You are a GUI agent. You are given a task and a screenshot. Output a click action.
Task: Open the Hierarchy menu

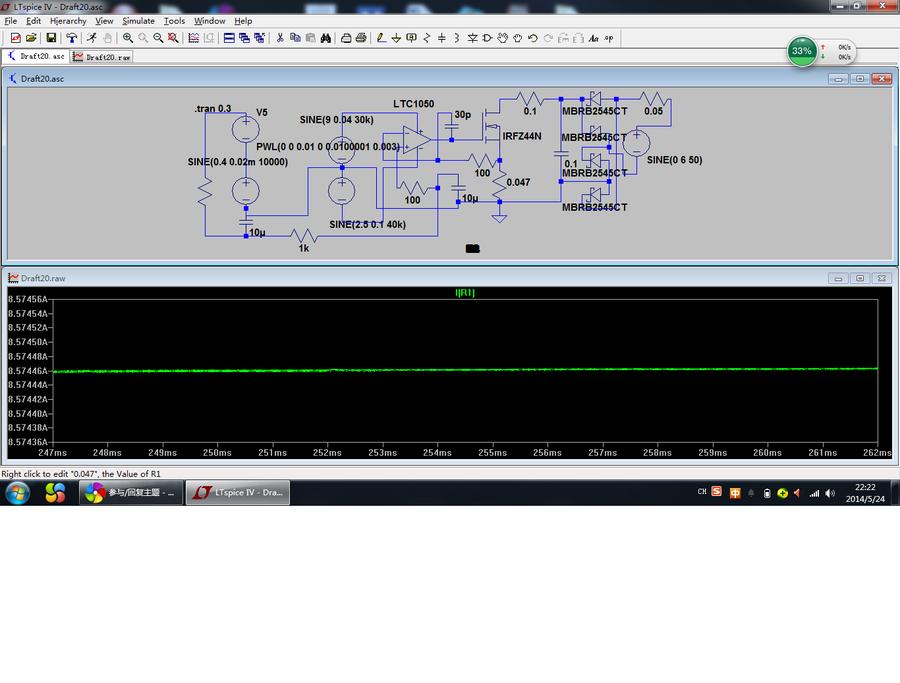point(68,21)
